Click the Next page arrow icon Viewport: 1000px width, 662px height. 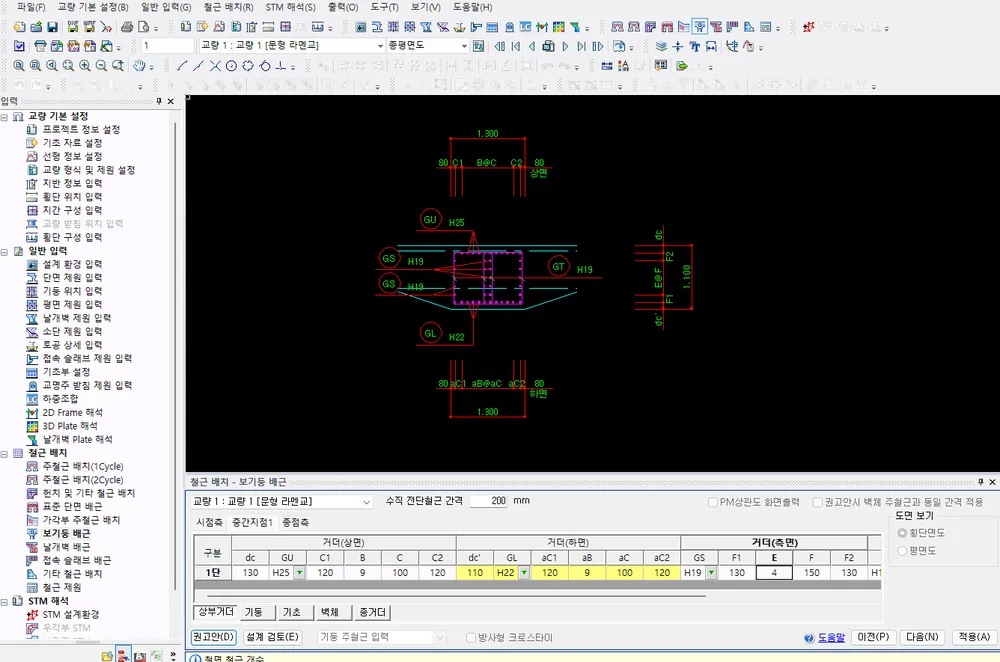(565, 46)
